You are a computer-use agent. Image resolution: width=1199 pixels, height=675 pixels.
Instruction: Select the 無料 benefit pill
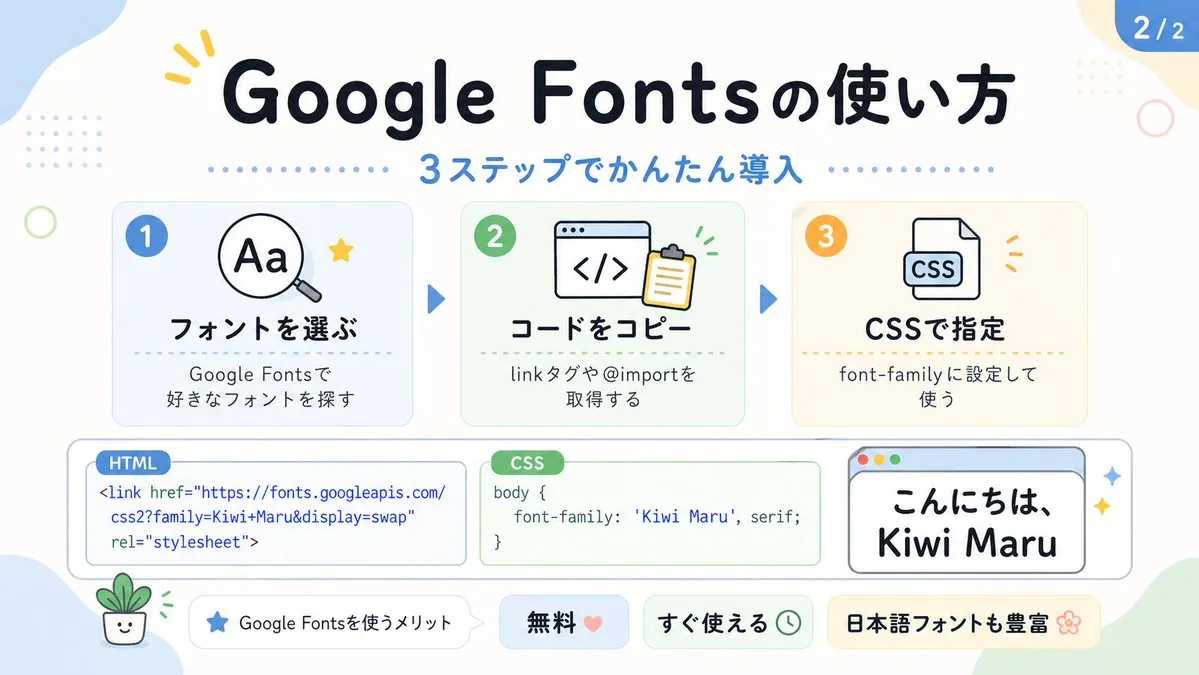point(564,622)
